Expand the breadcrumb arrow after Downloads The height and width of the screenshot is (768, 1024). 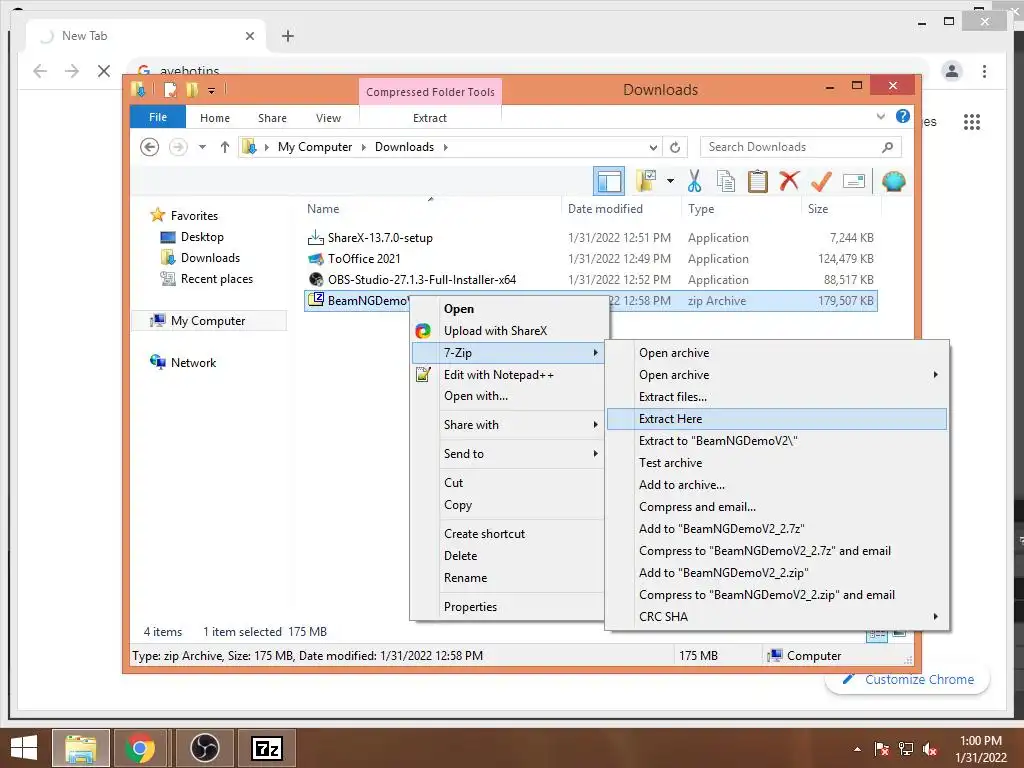tap(445, 147)
